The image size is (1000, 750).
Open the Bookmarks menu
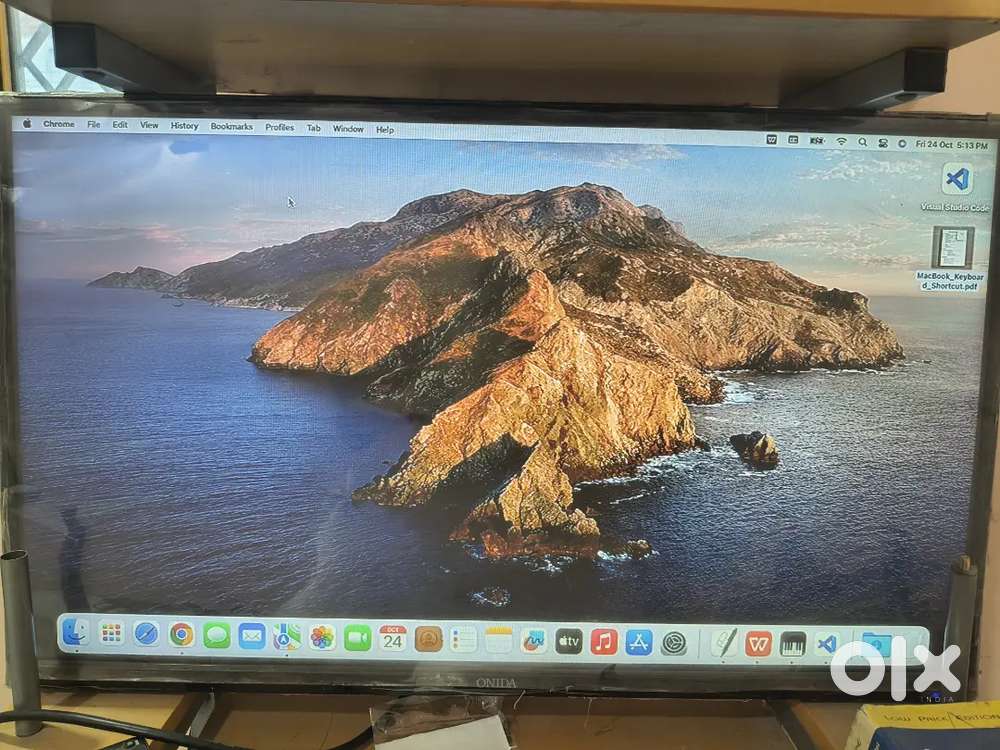tap(231, 127)
